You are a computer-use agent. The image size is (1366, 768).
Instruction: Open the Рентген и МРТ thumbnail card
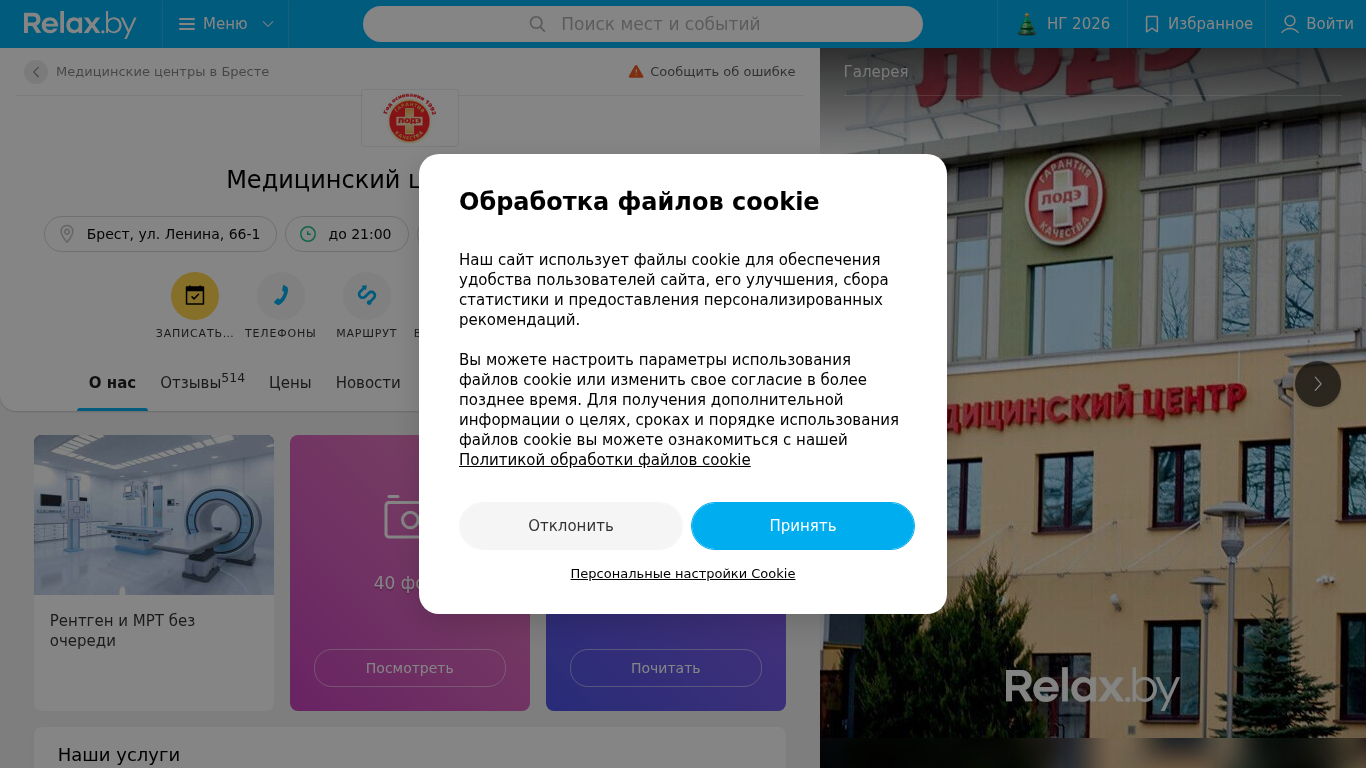pyautogui.click(x=154, y=572)
